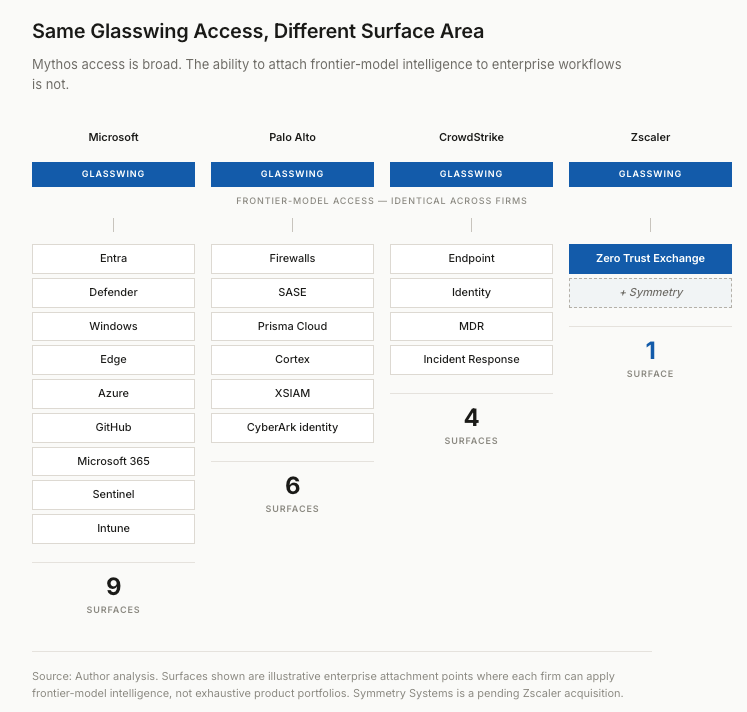The width and height of the screenshot is (747, 712).
Task: Click the Prisma Cloud box
Action: [x=293, y=326]
